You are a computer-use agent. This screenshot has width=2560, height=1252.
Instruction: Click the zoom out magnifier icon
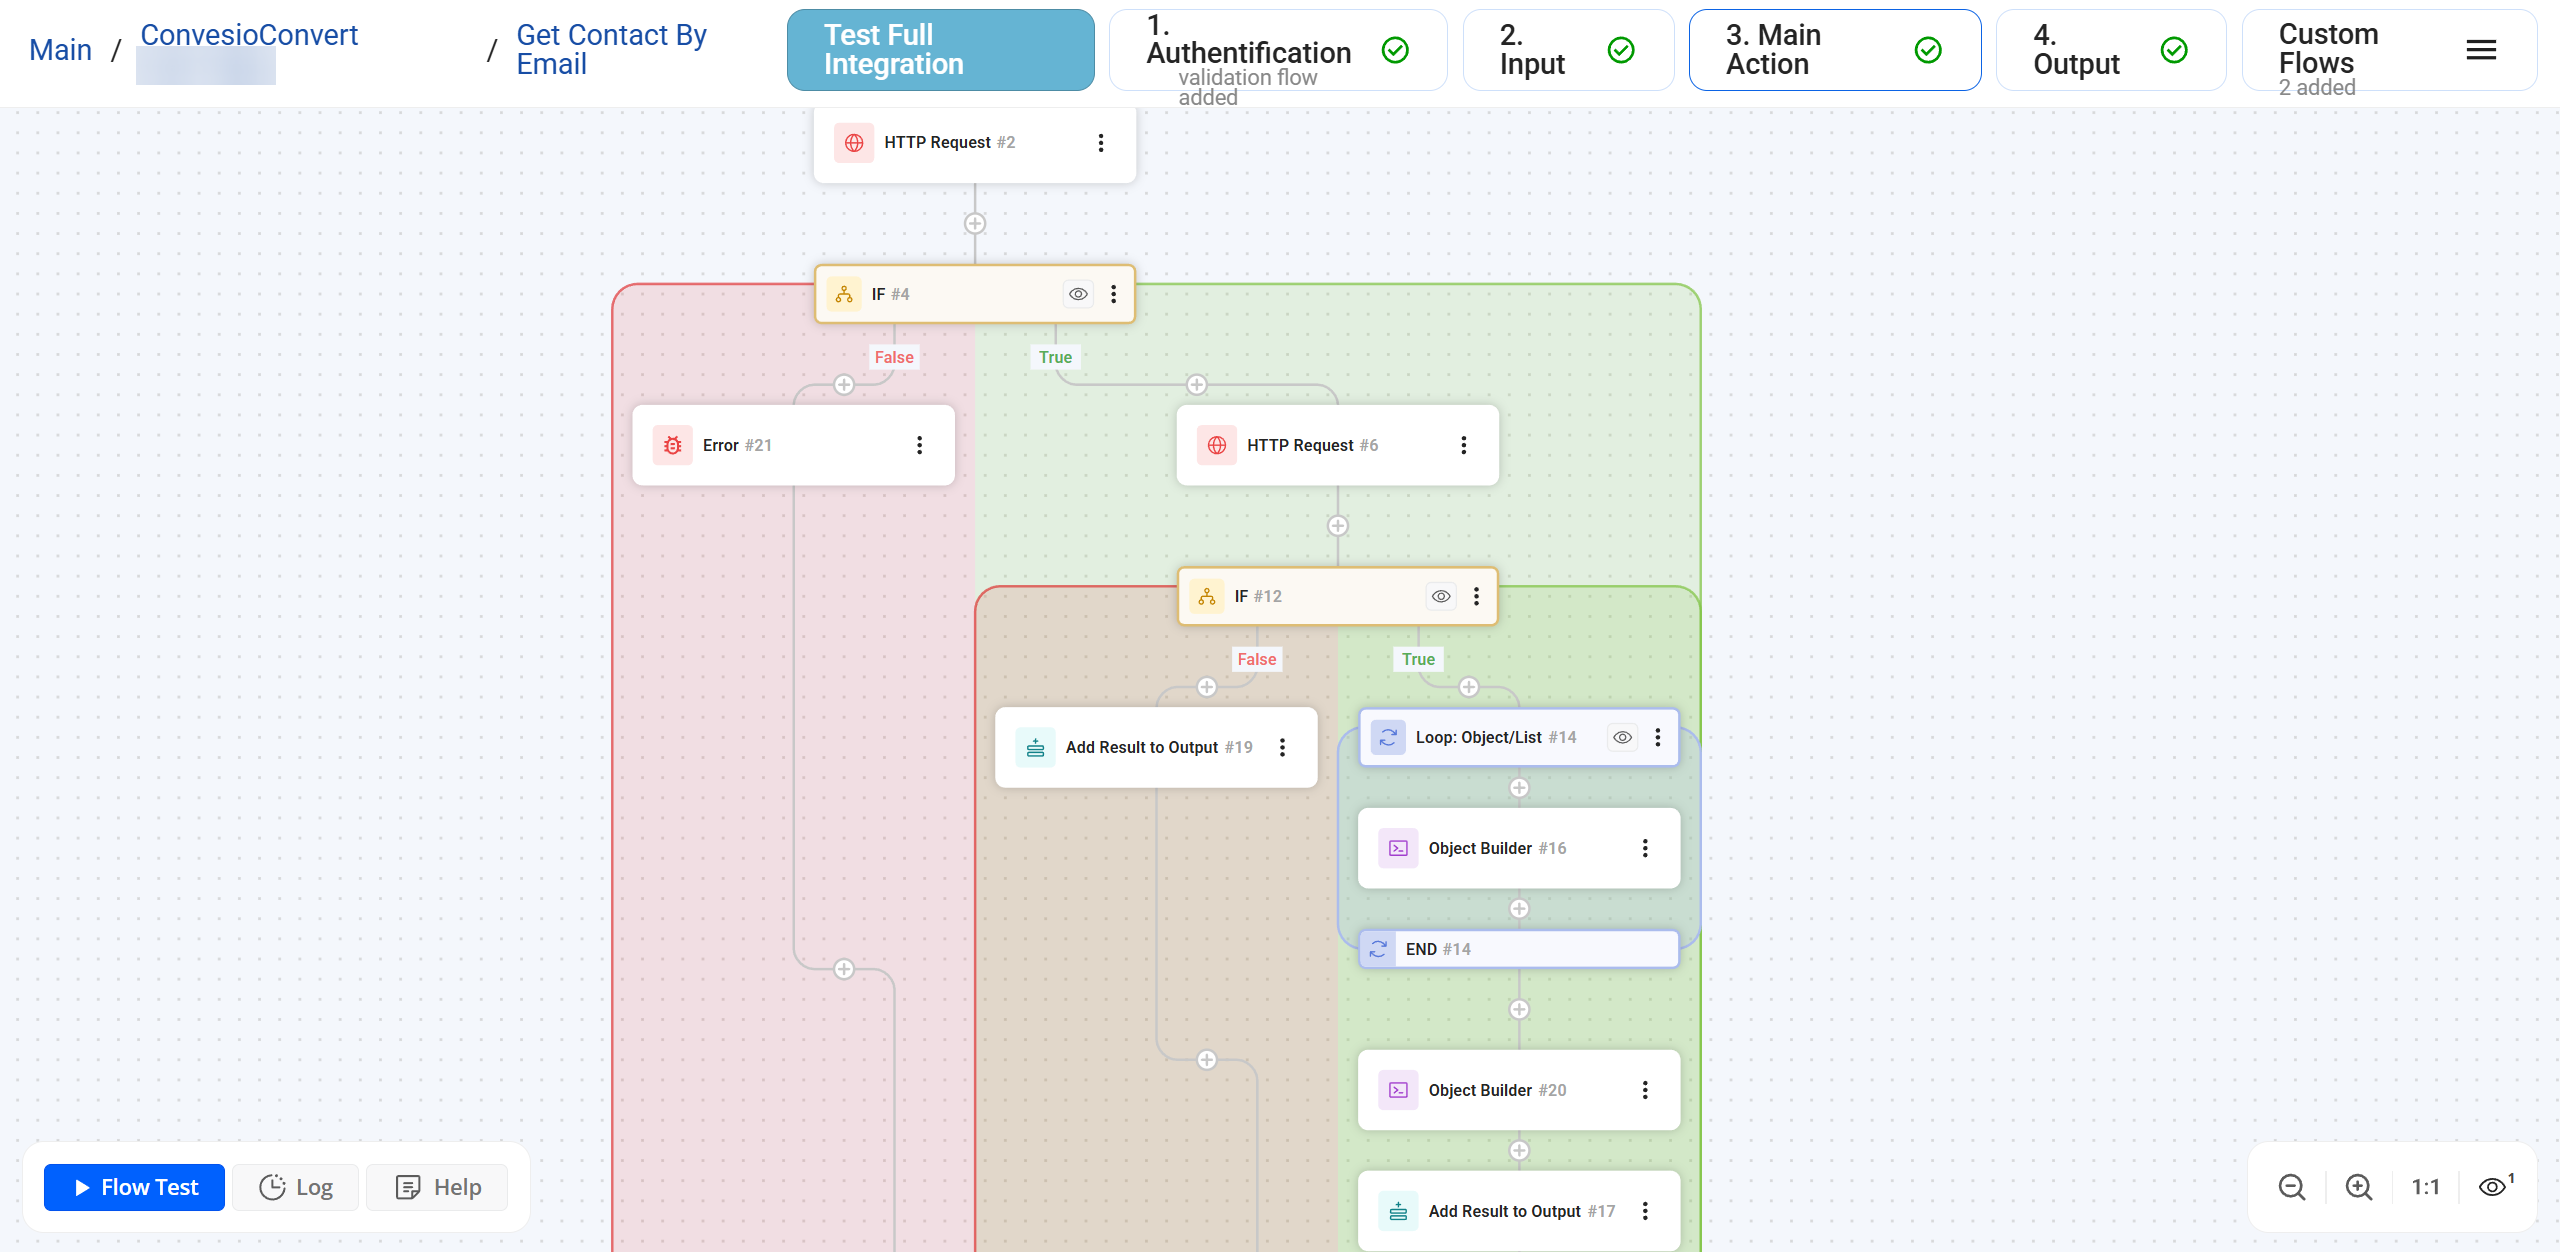tap(2291, 1187)
